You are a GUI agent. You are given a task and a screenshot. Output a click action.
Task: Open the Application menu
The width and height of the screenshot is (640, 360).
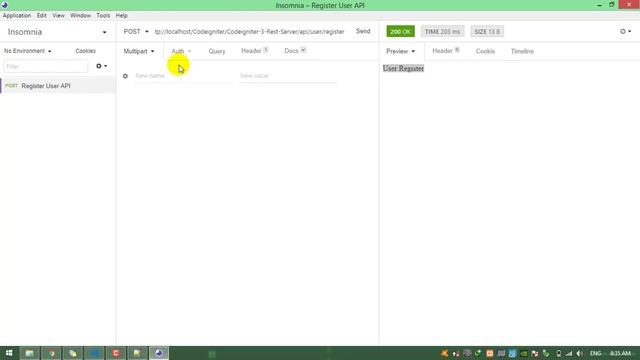[x=17, y=16]
